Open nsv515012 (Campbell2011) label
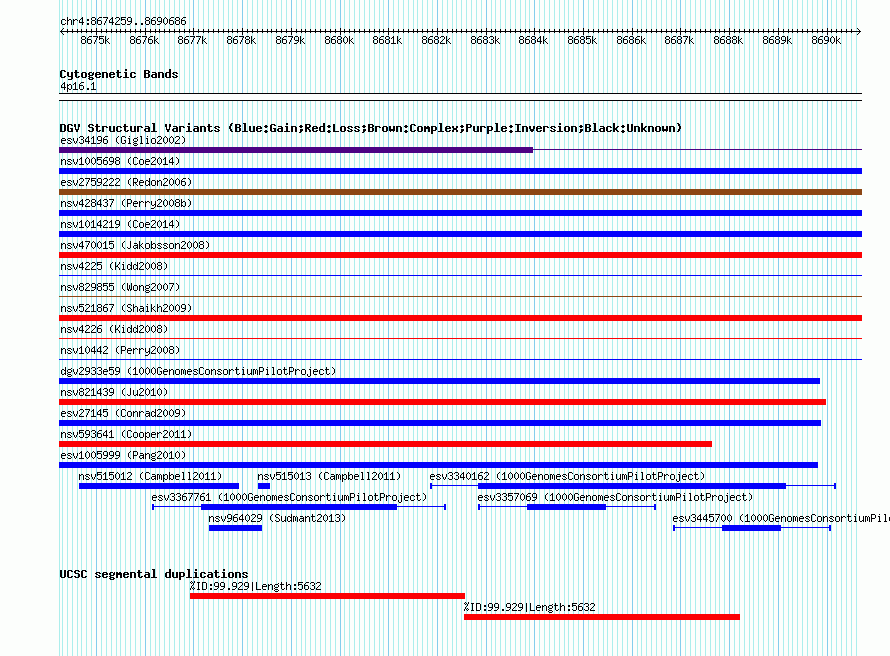 click(150, 476)
